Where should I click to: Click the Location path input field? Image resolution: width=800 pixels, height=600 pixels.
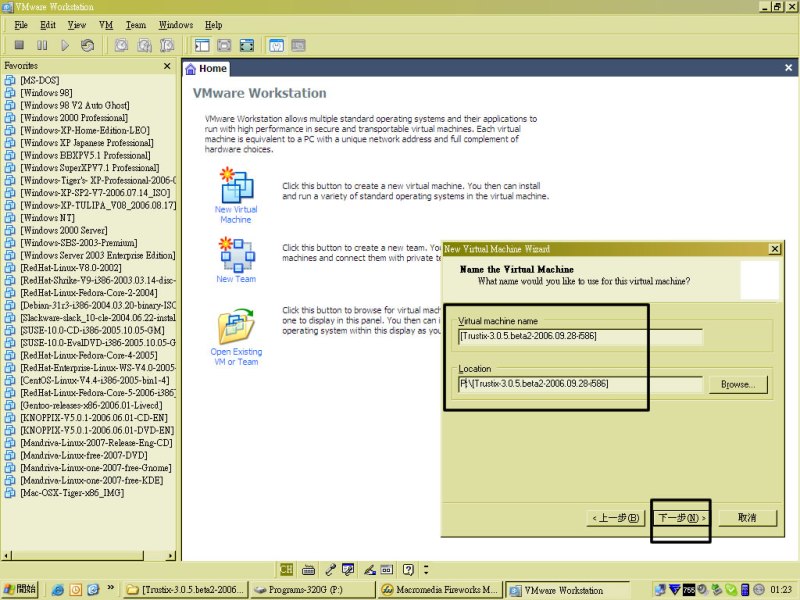click(580, 384)
